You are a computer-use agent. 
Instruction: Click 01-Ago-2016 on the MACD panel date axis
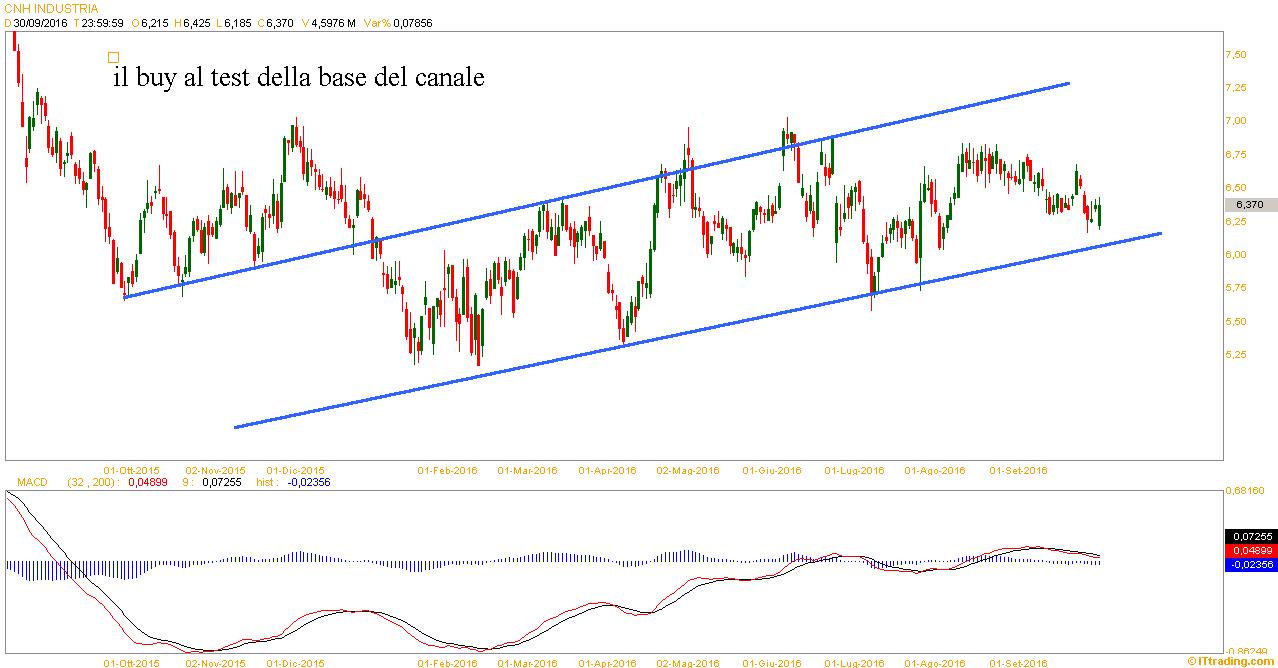pos(935,662)
